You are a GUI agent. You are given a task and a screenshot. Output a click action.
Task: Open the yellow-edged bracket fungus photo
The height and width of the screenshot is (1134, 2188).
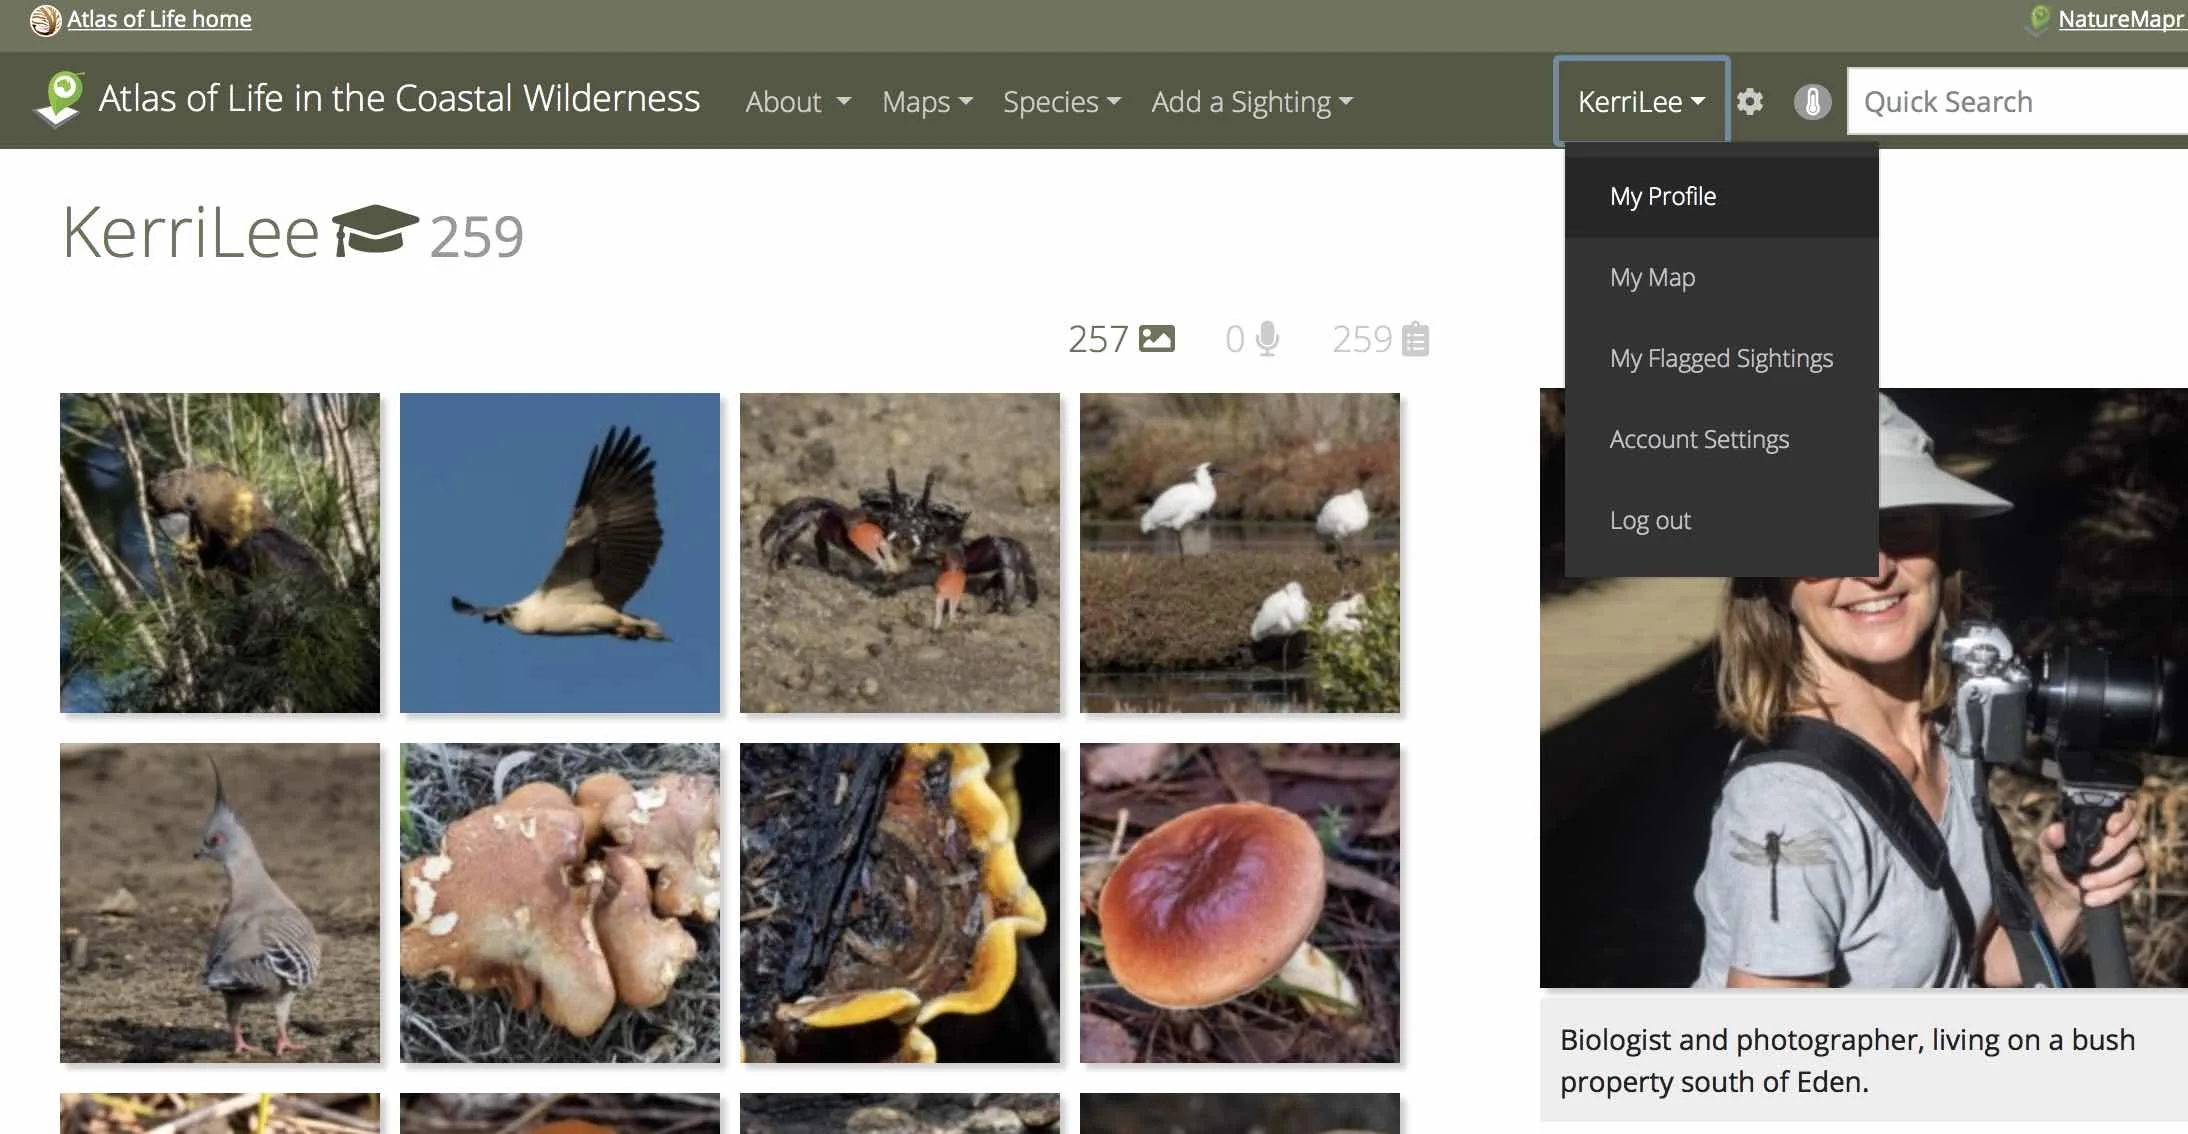(900, 903)
